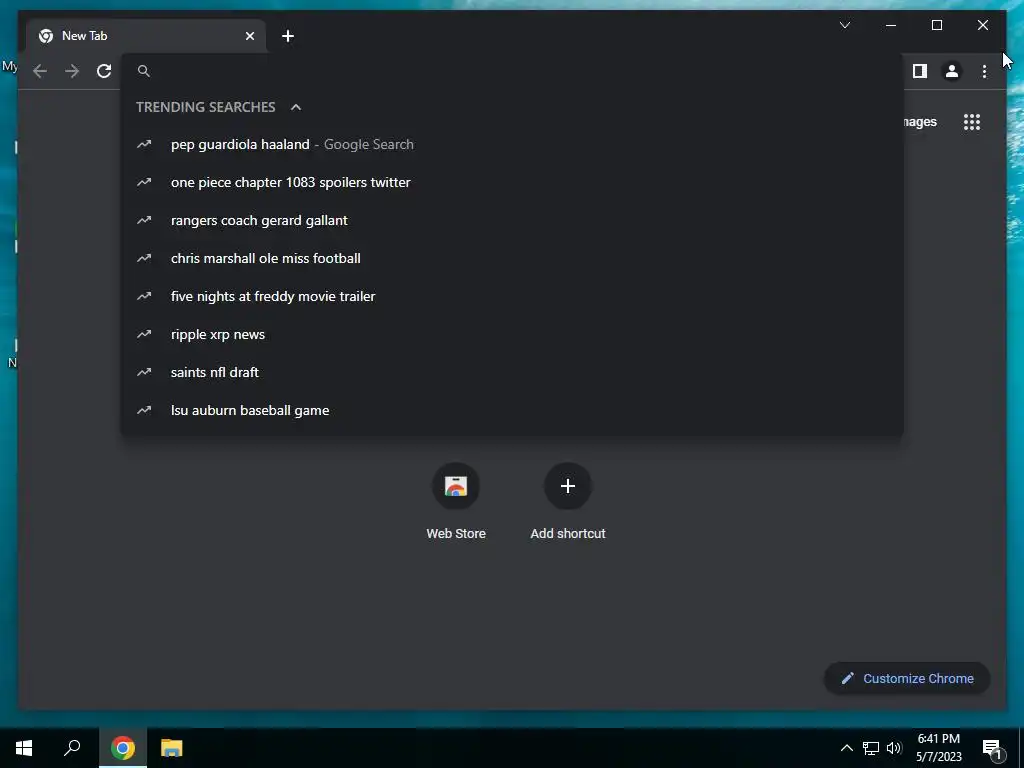This screenshot has height=768, width=1024.
Task: Open Customize Chrome
Action: point(907,679)
